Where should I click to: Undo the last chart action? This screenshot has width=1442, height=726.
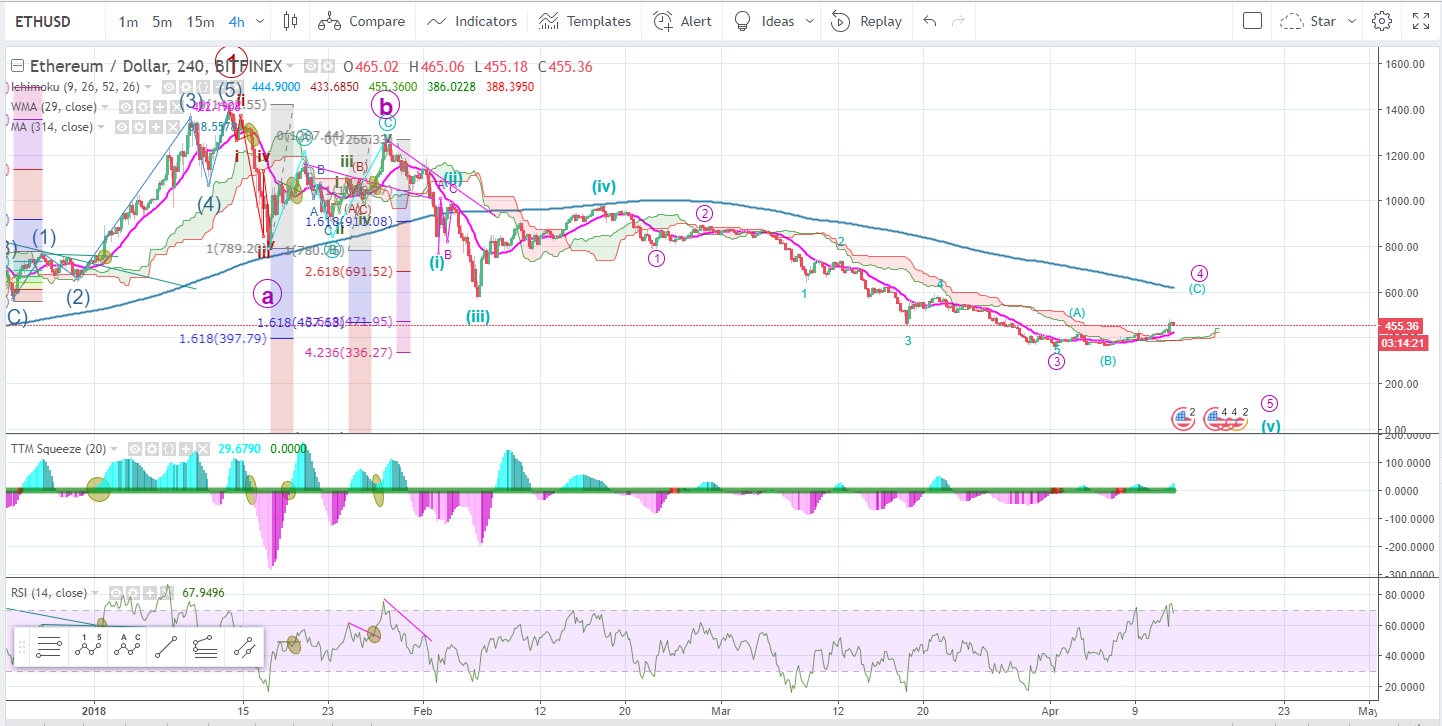[929, 20]
